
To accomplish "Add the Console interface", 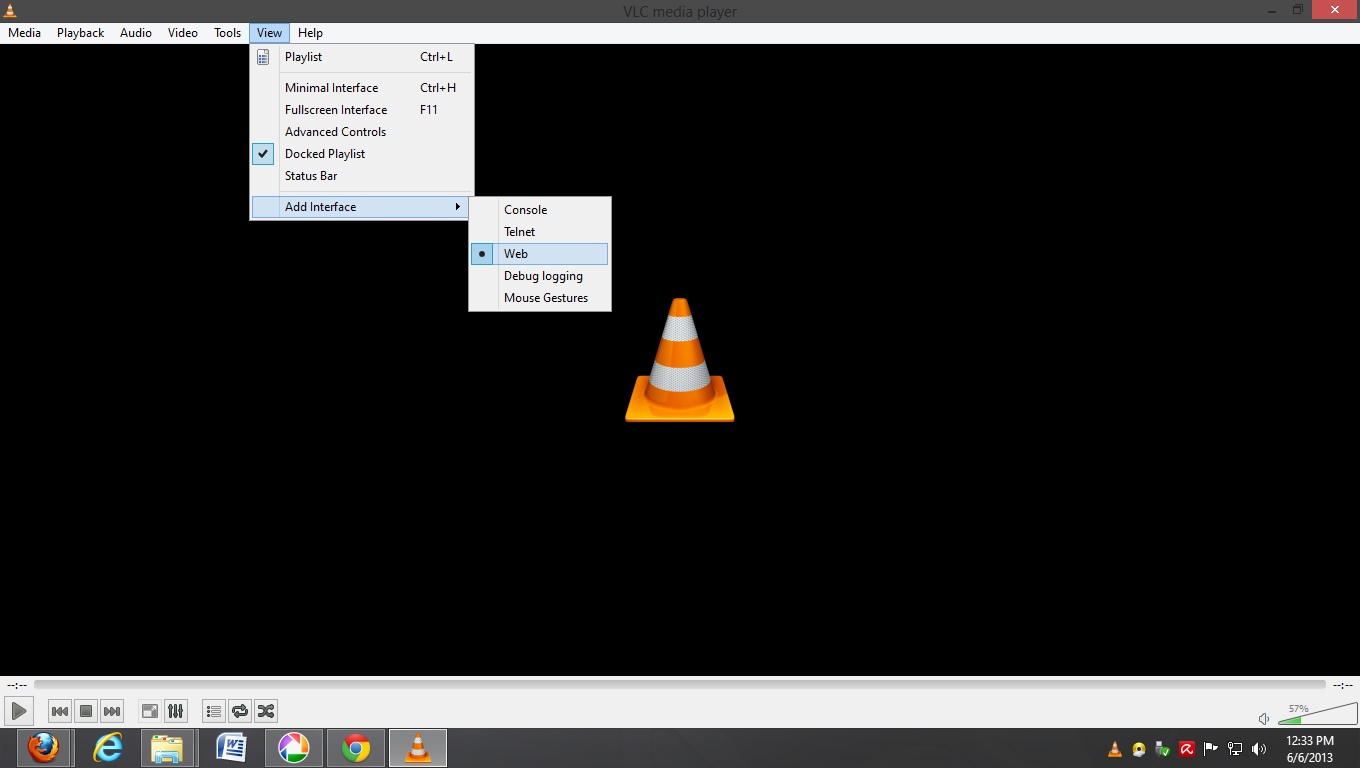I will (x=540, y=210).
